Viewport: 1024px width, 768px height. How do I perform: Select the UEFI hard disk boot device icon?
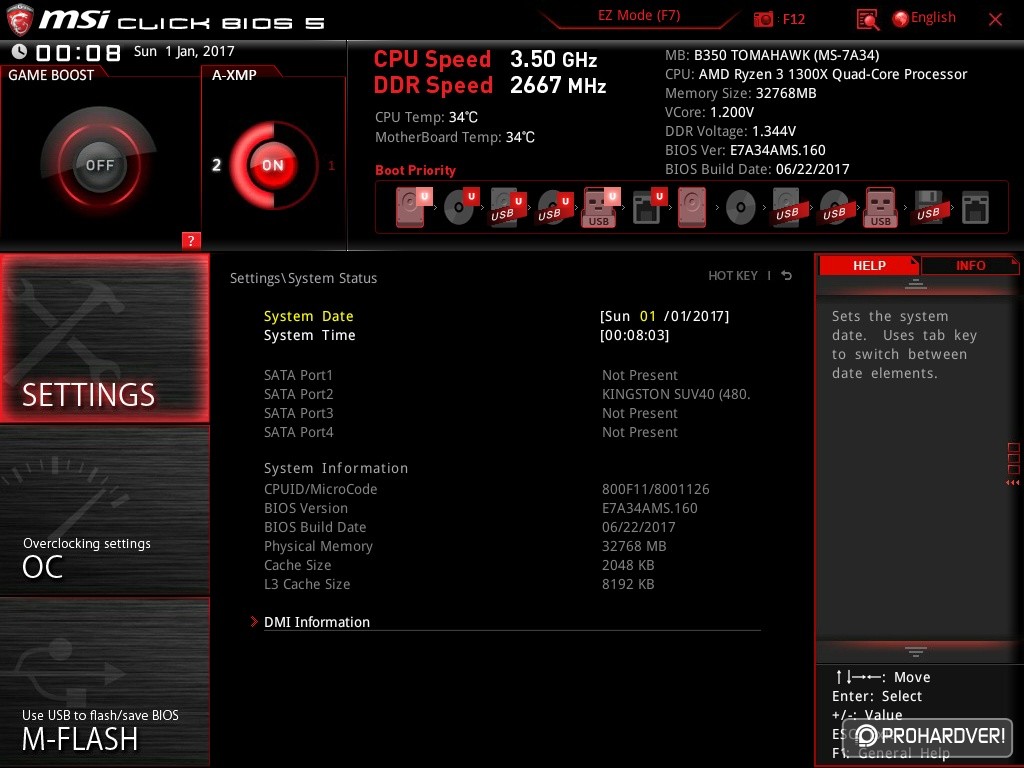(x=413, y=206)
